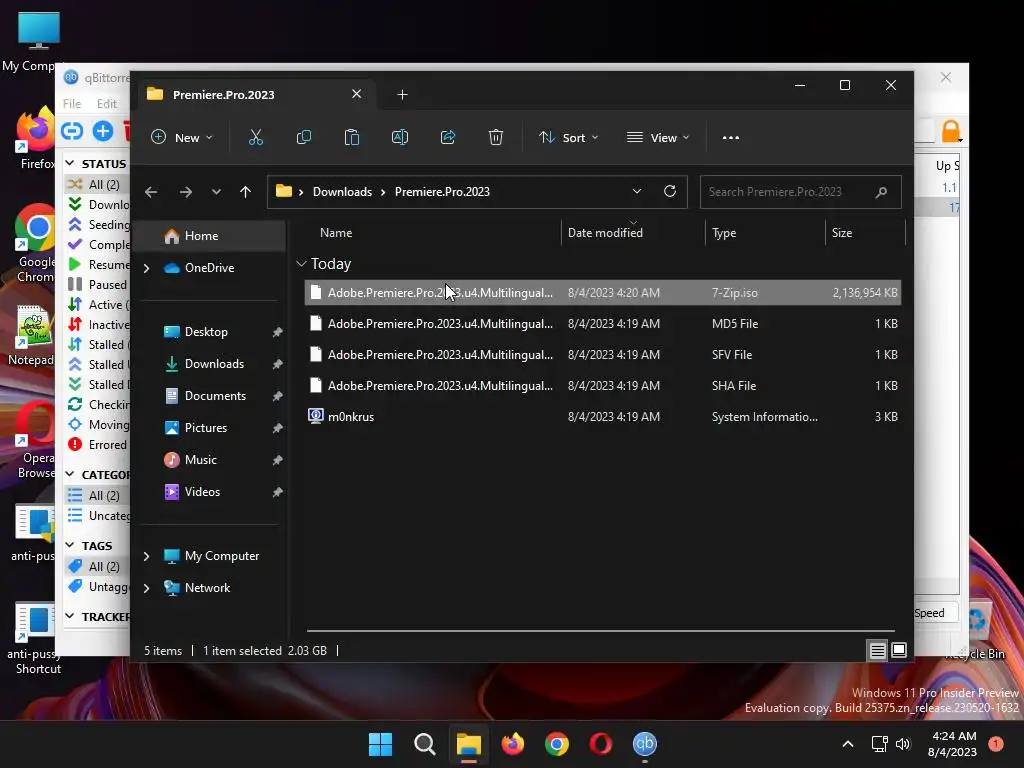Go up one folder level arrow
The width and height of the screenshot is (1024, 768).
[246, 192]
